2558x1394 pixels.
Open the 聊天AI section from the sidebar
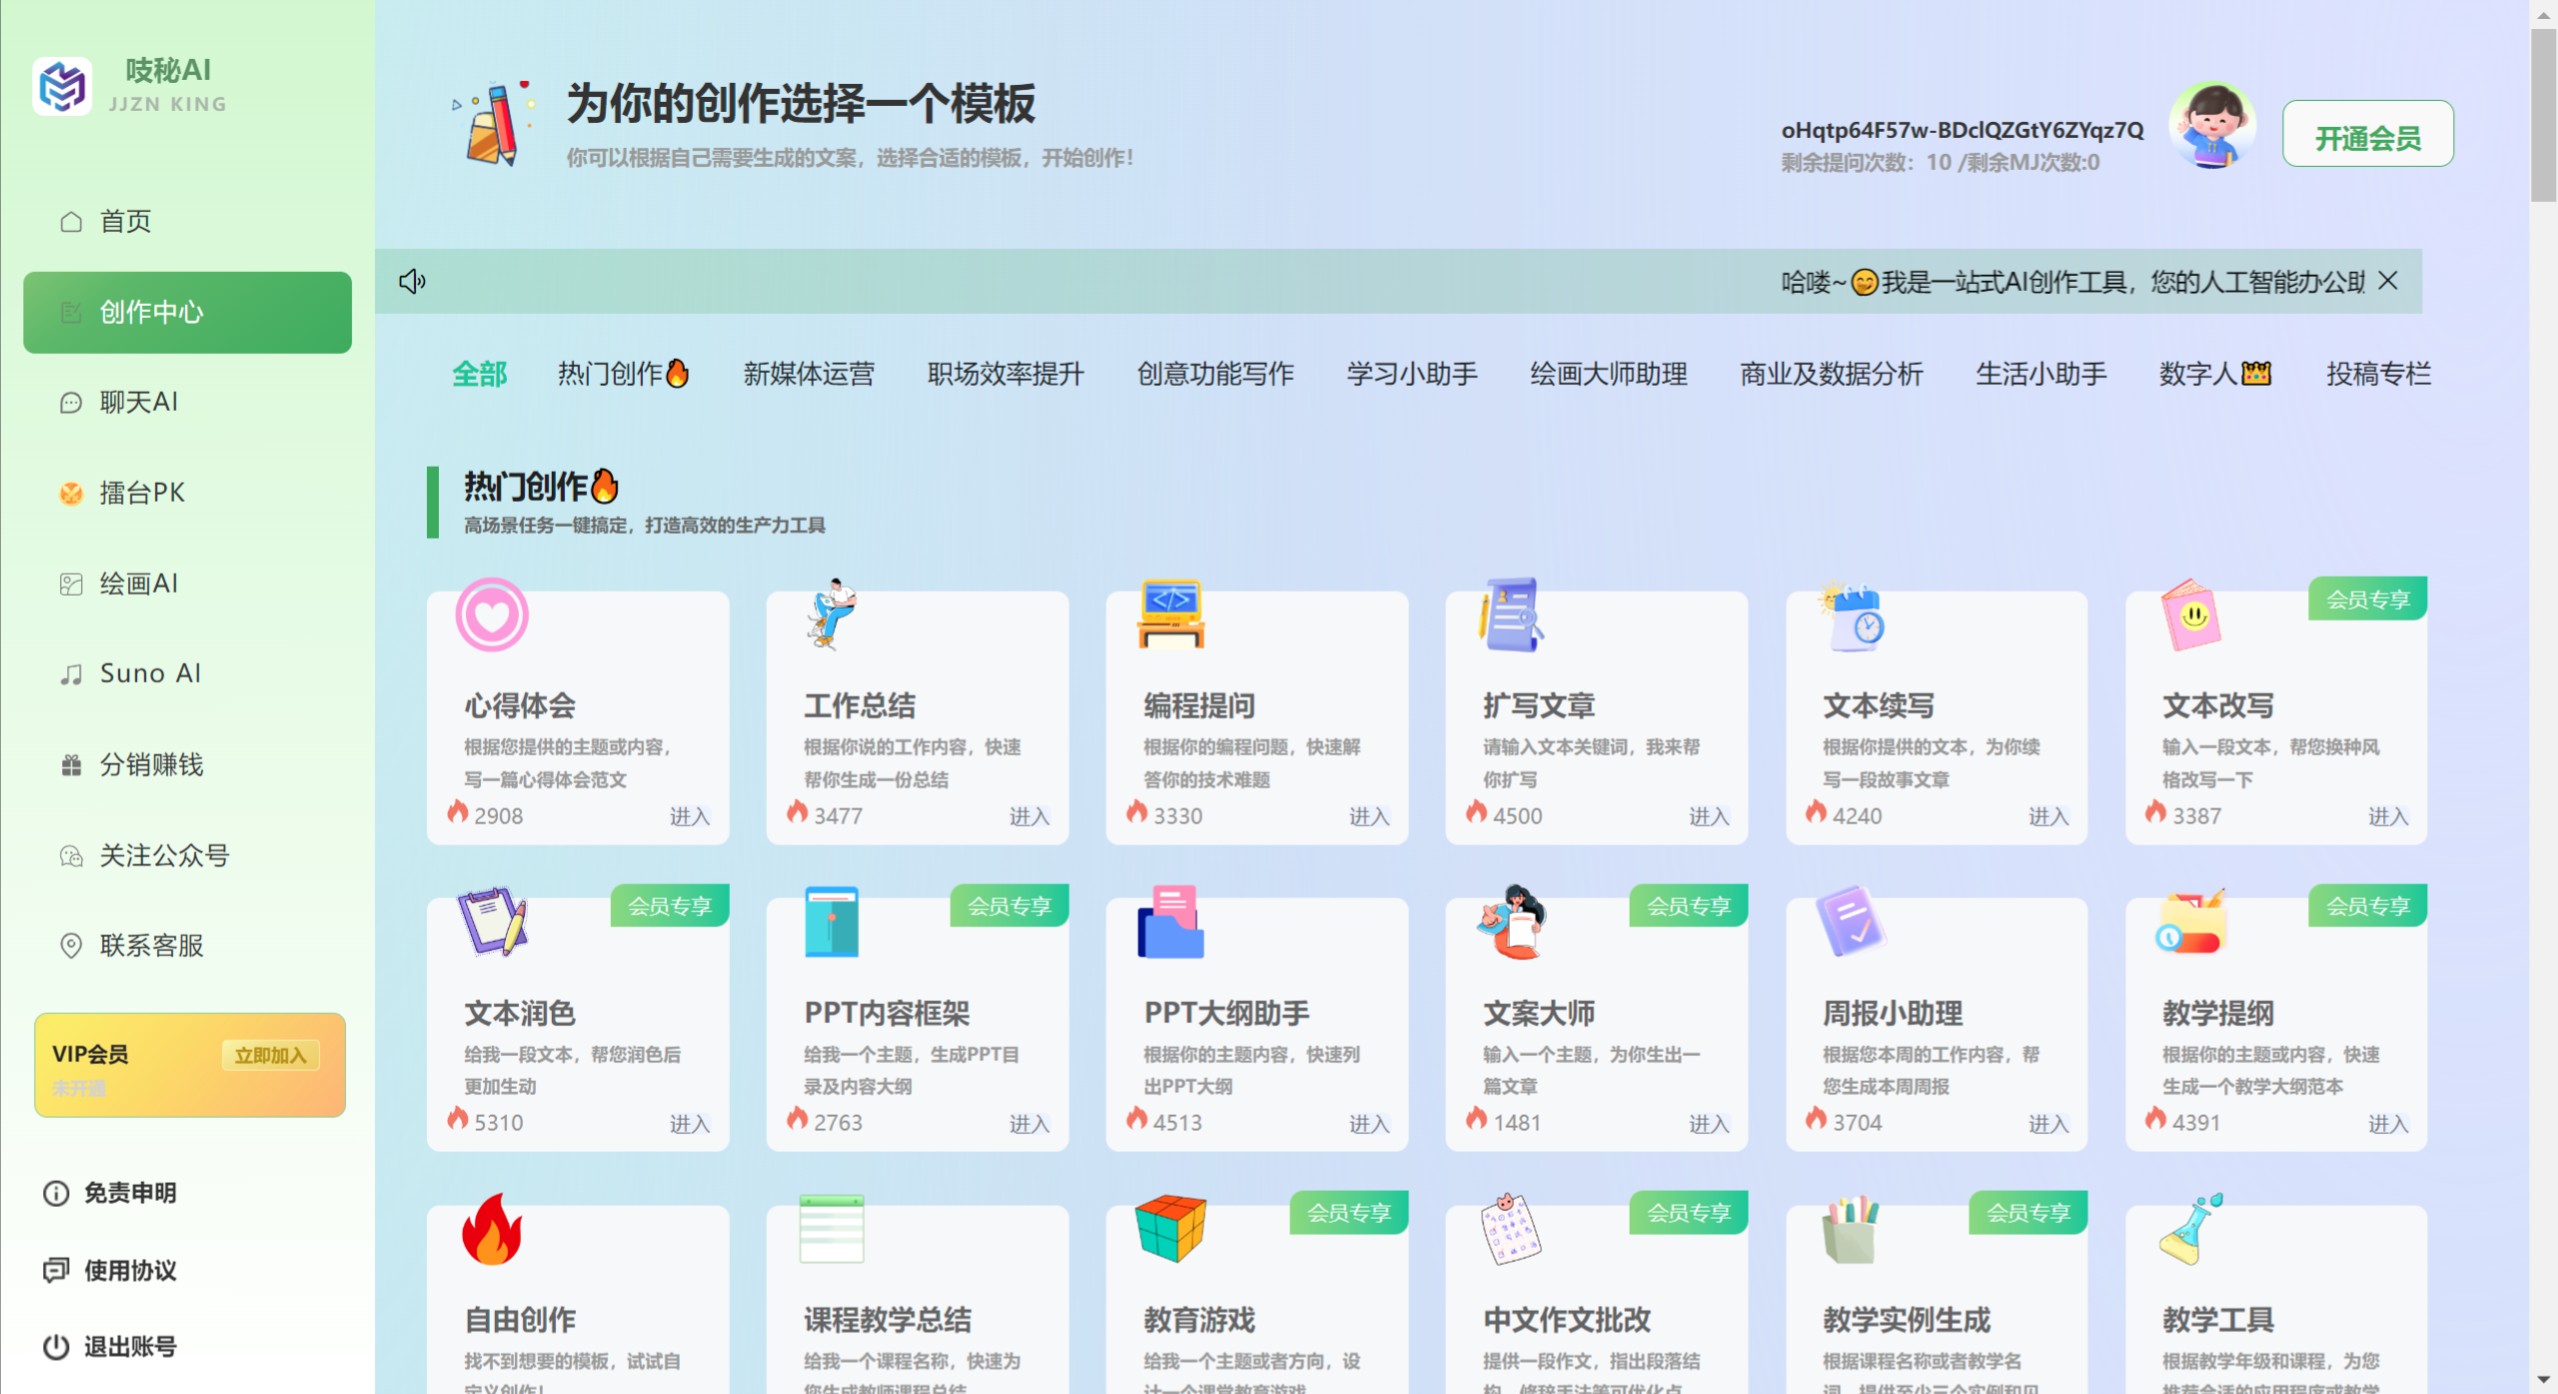[x=137, y=402]
